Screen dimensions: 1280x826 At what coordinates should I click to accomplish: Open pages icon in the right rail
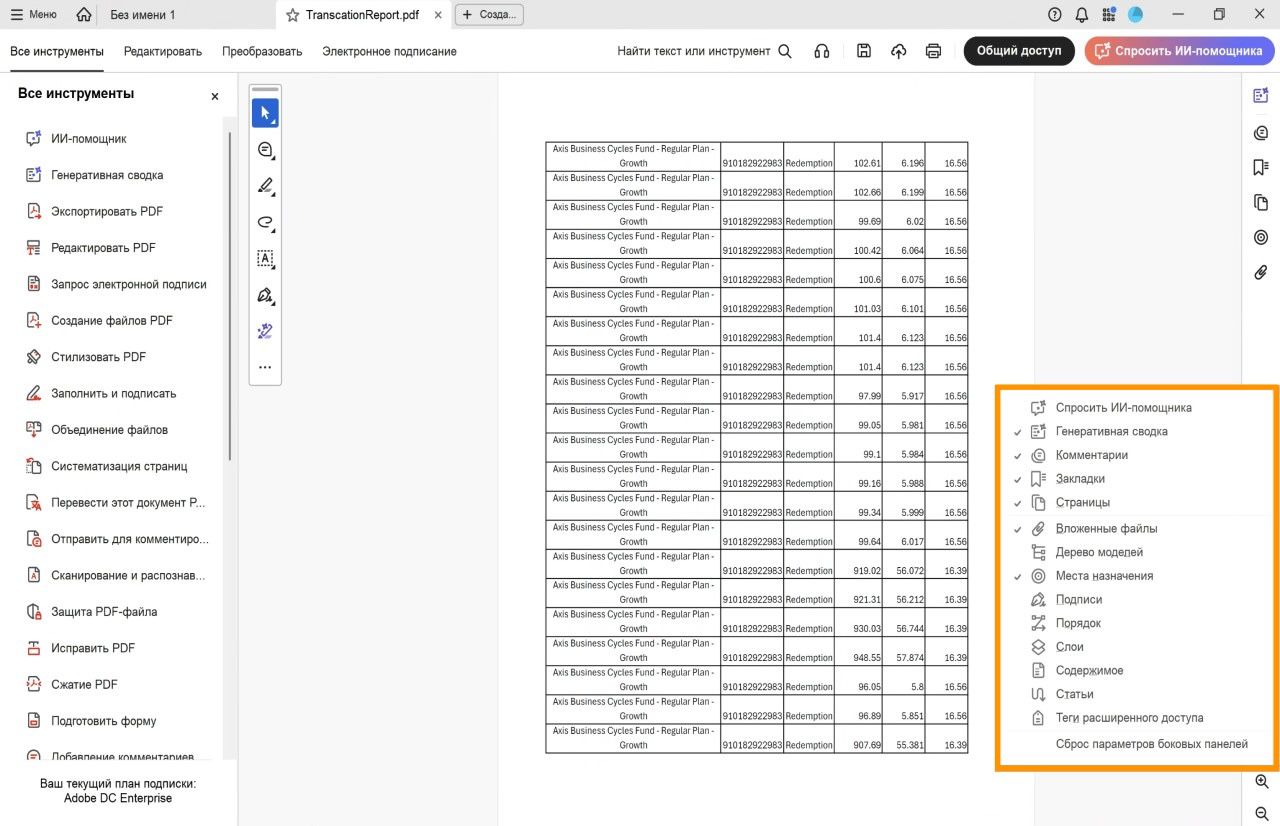point(1261,202)
